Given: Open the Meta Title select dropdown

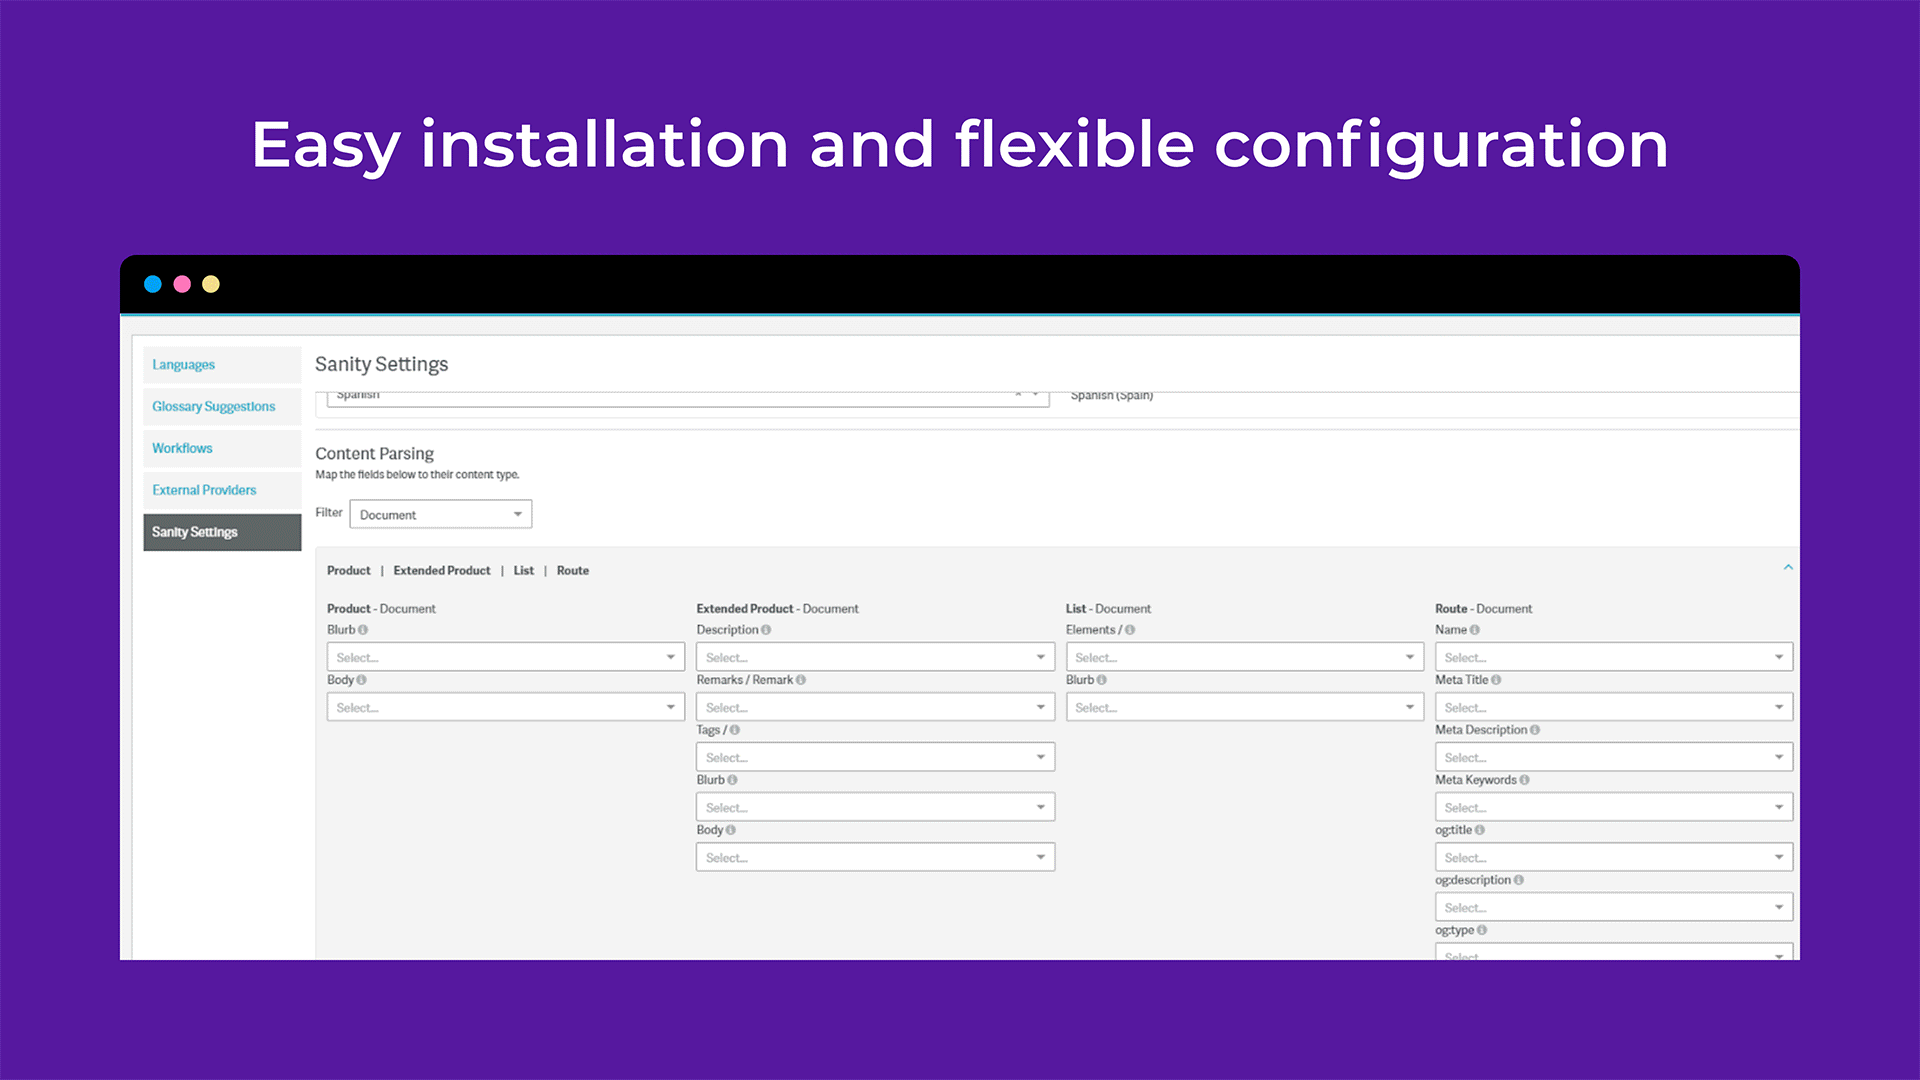Looking at the screenshot, I should point(1614,707).
